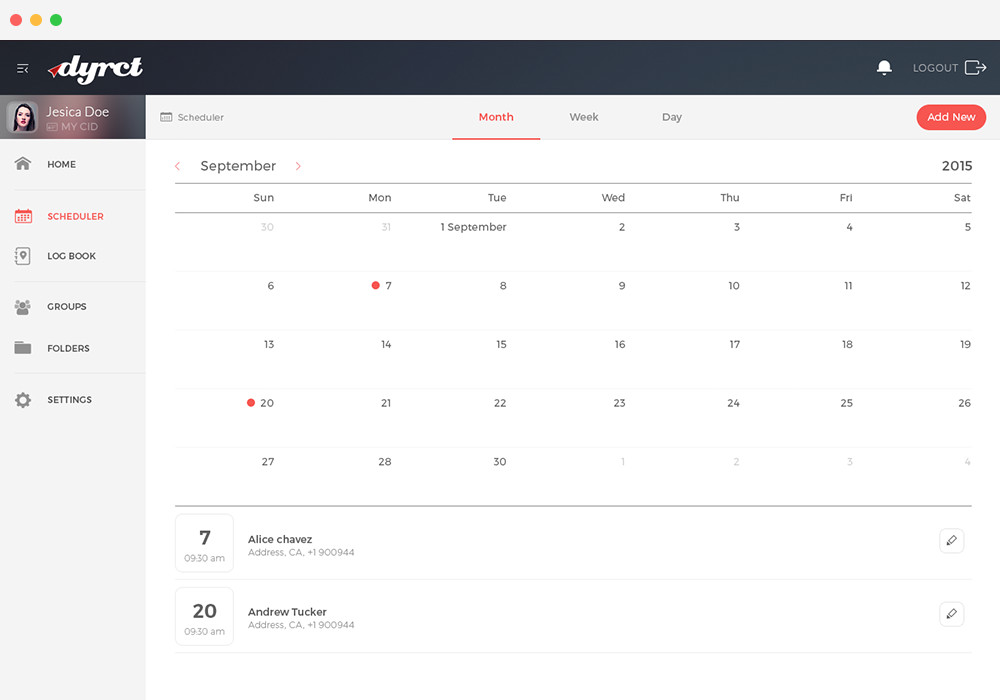Click the 20 09:30 am date badge
Image resolution: width=1000 pixels, height=700 pixels.
click(204, 616)
